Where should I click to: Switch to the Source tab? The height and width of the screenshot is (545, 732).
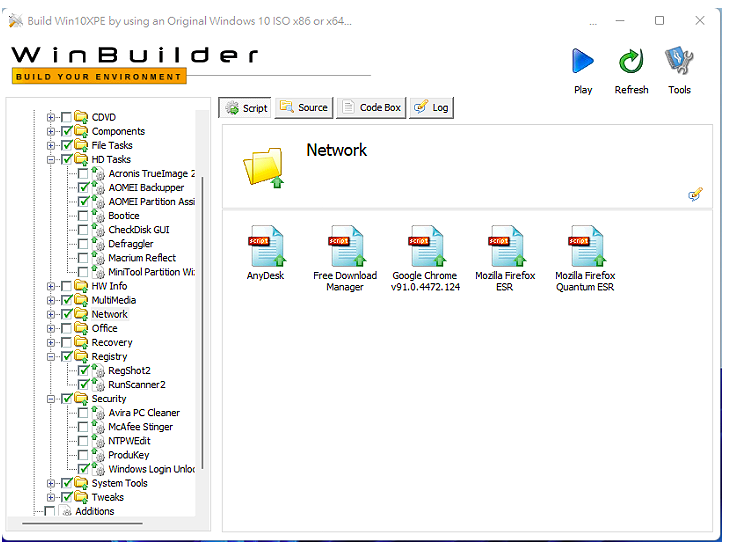tap(304, 108)
